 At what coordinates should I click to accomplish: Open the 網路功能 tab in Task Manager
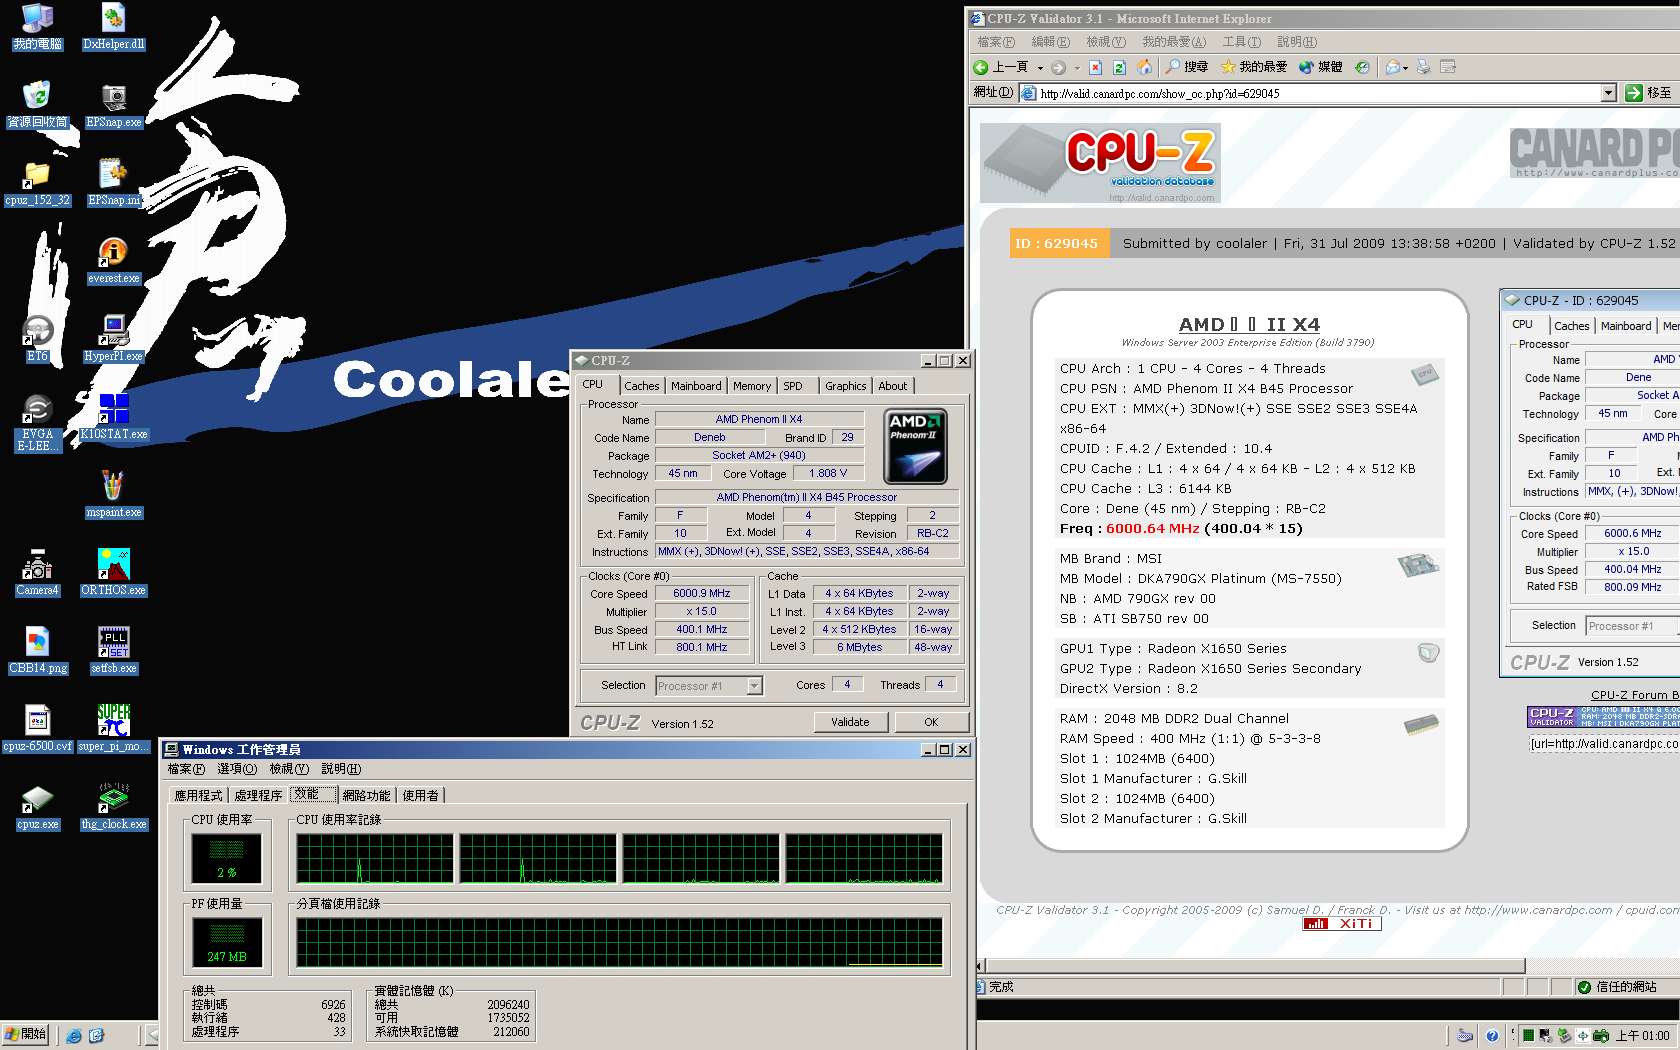click(x=366, y=796)
